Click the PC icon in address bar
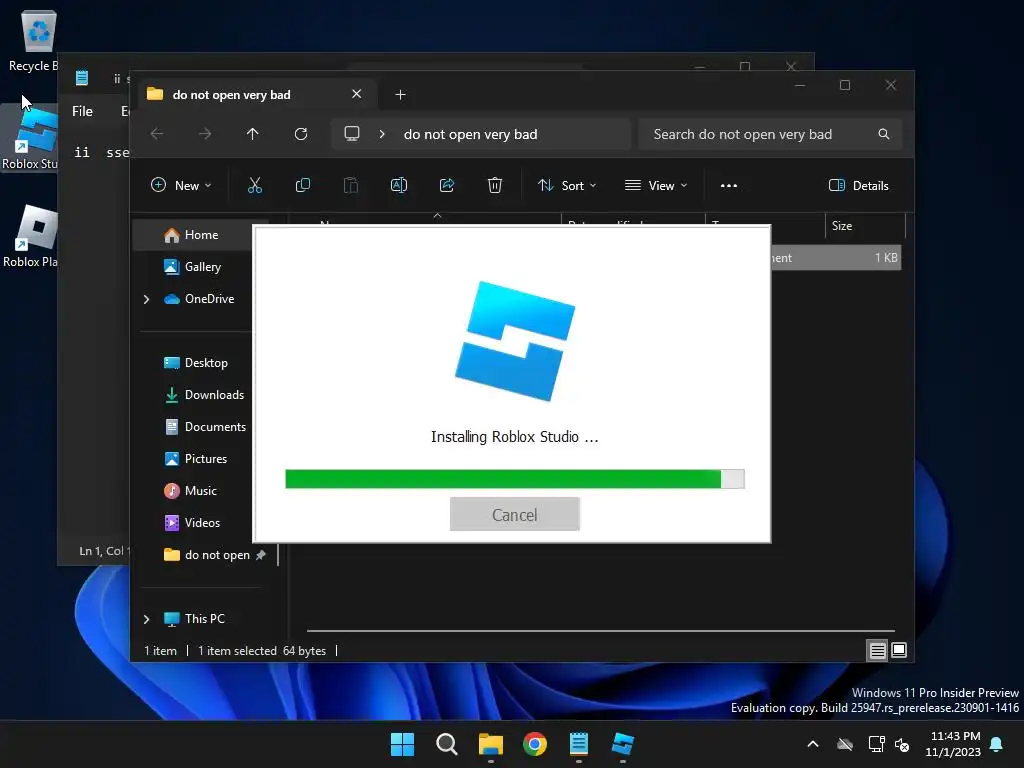Image resolution: width=1024 pixels, height=768 pixels. pyautogui.click(x=352, y=134)
